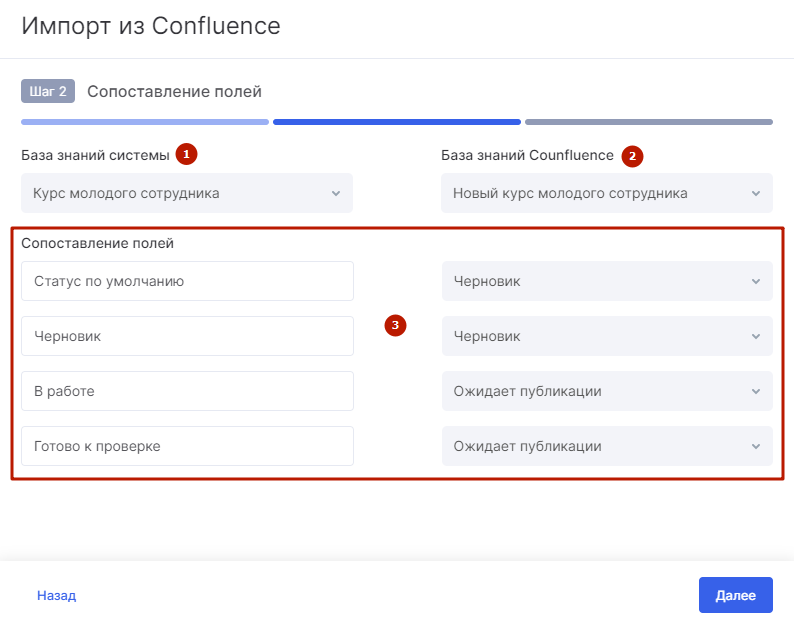Go back via Назад link
794x626 pixels.
click(56, 595)
